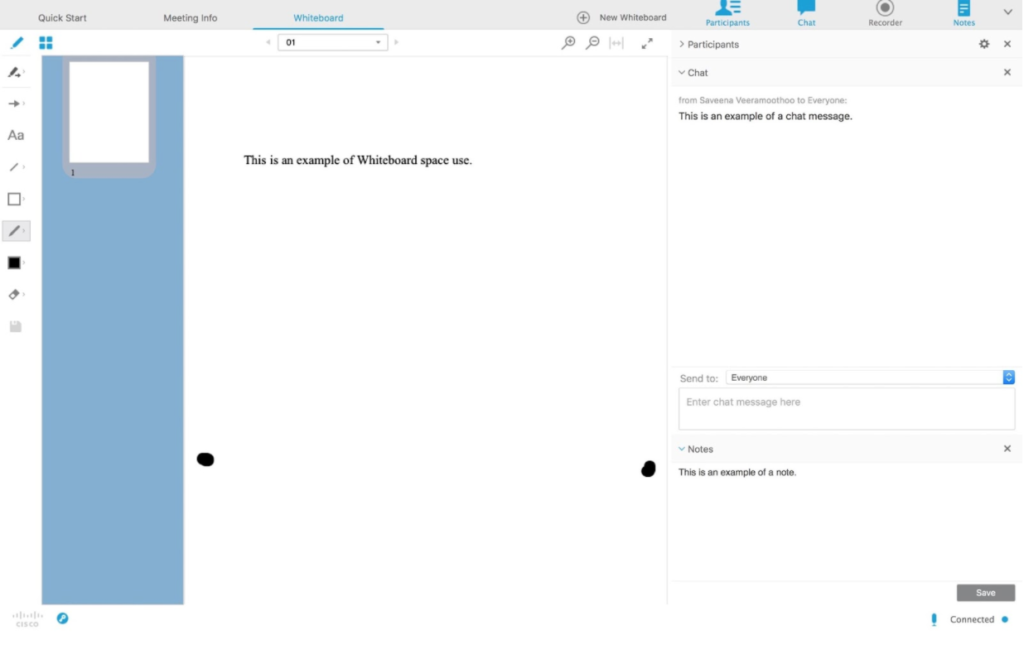The image size is (1024, 659).
Task: Switch to the Meeting Info tab
Action: point(190,16)
